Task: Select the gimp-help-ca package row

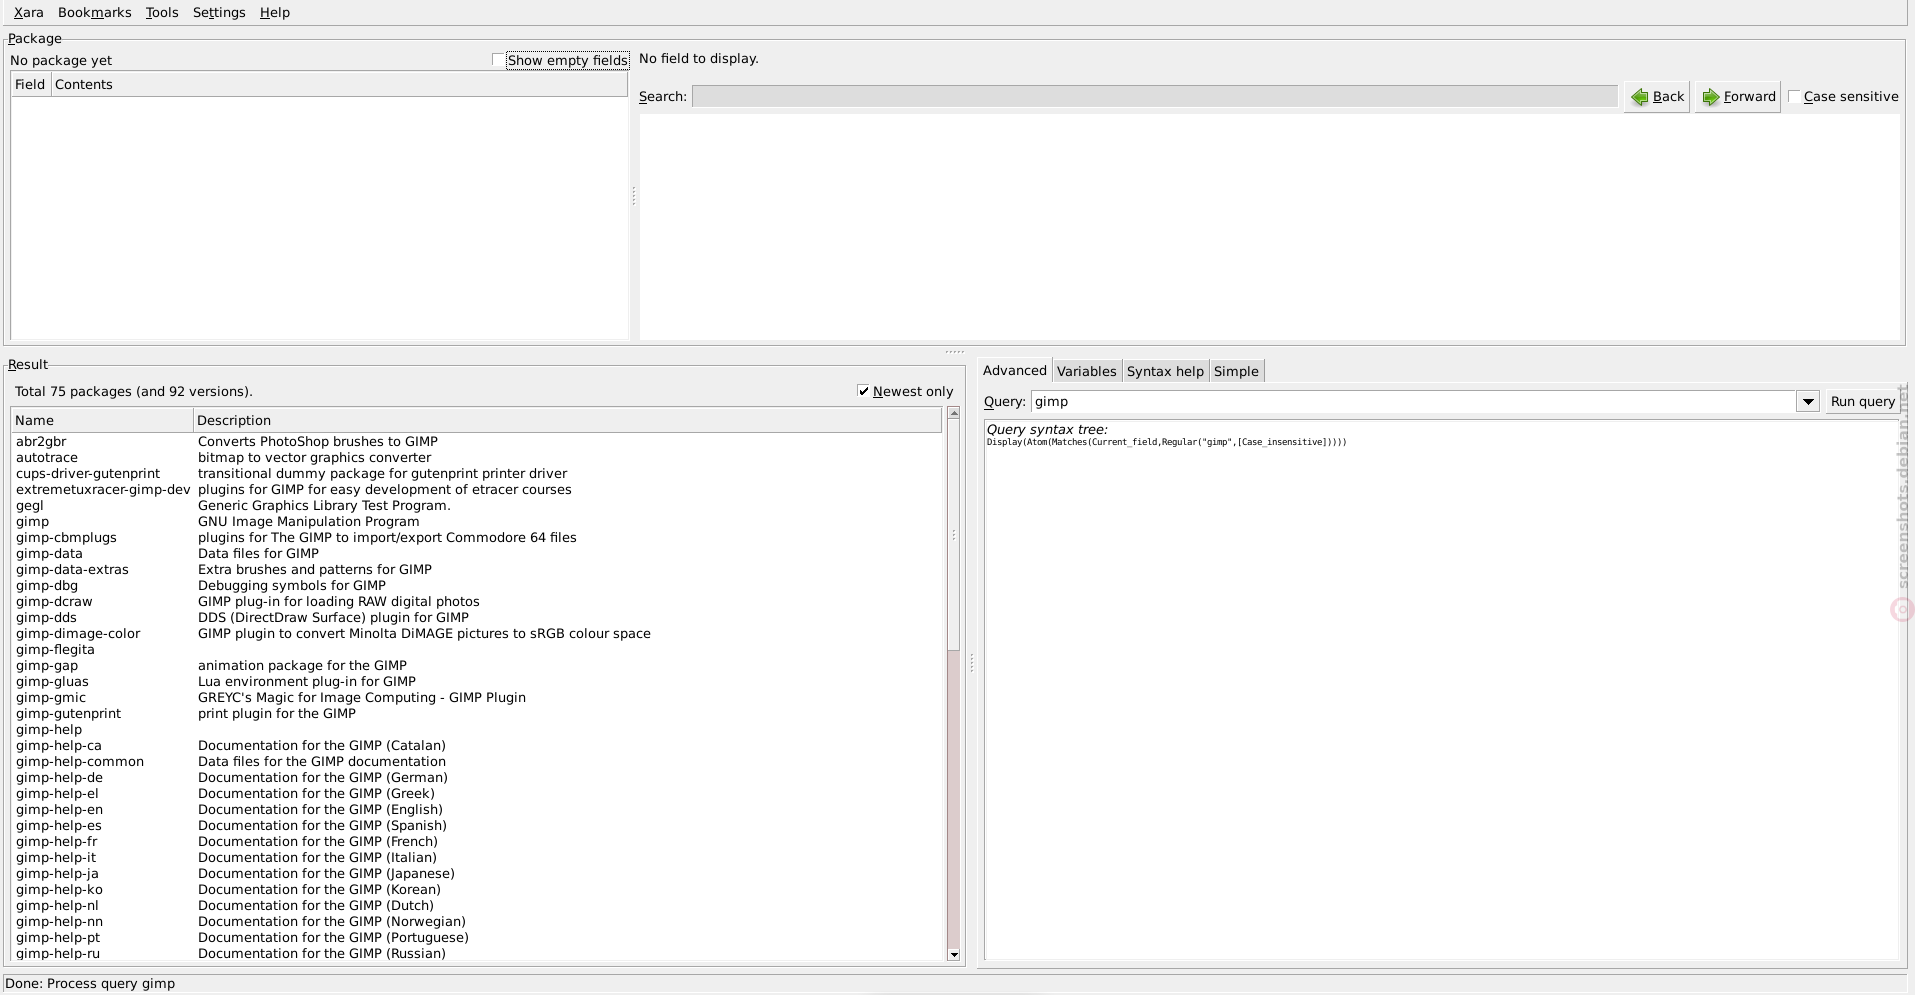Action: pos(477,745)
